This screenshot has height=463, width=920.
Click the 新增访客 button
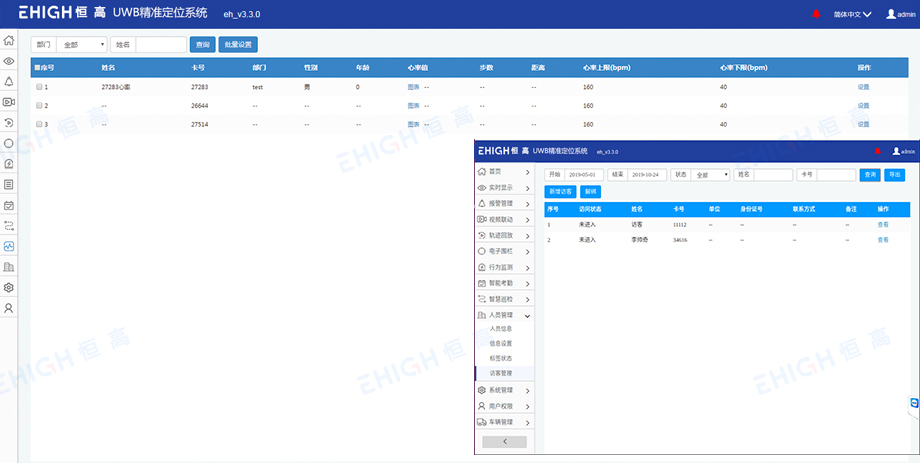(560, 192)
